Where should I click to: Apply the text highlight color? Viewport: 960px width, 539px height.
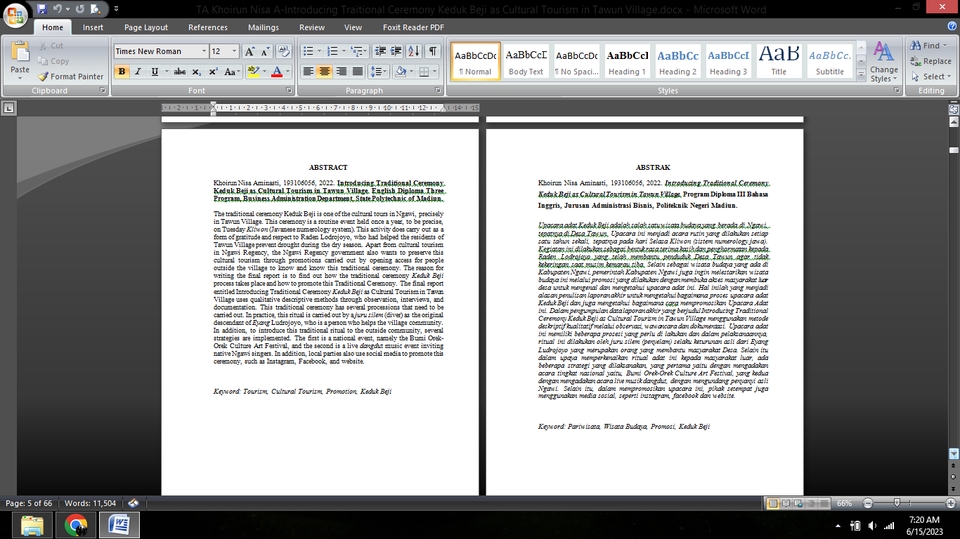click(x=252, y=72)
